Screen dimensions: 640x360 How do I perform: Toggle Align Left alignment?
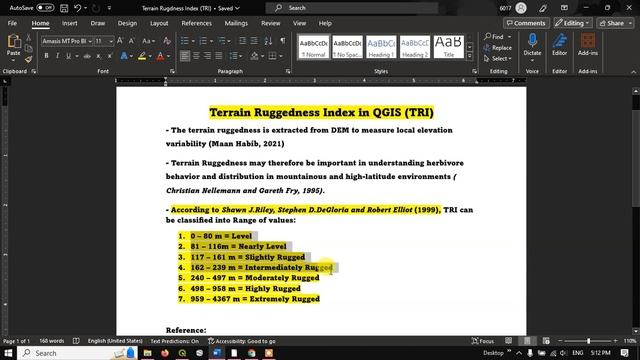[185, 56]
